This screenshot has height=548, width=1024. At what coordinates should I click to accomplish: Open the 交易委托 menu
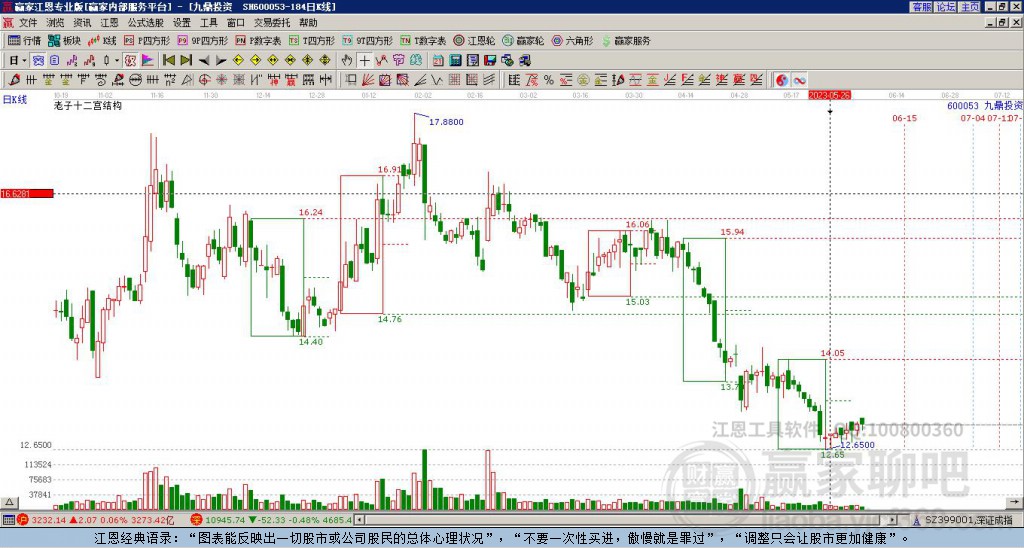[x=272, y=23]
